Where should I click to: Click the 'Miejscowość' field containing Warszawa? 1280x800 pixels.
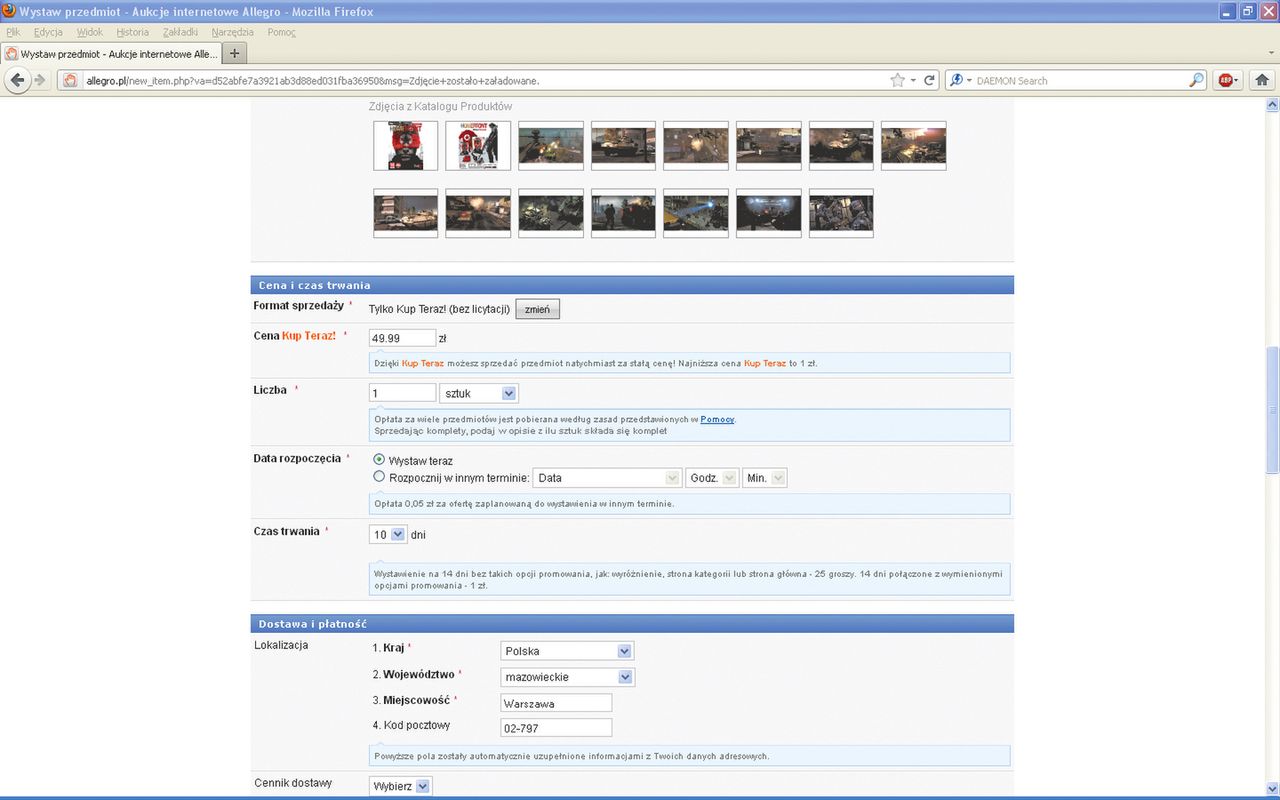point(556,703)
